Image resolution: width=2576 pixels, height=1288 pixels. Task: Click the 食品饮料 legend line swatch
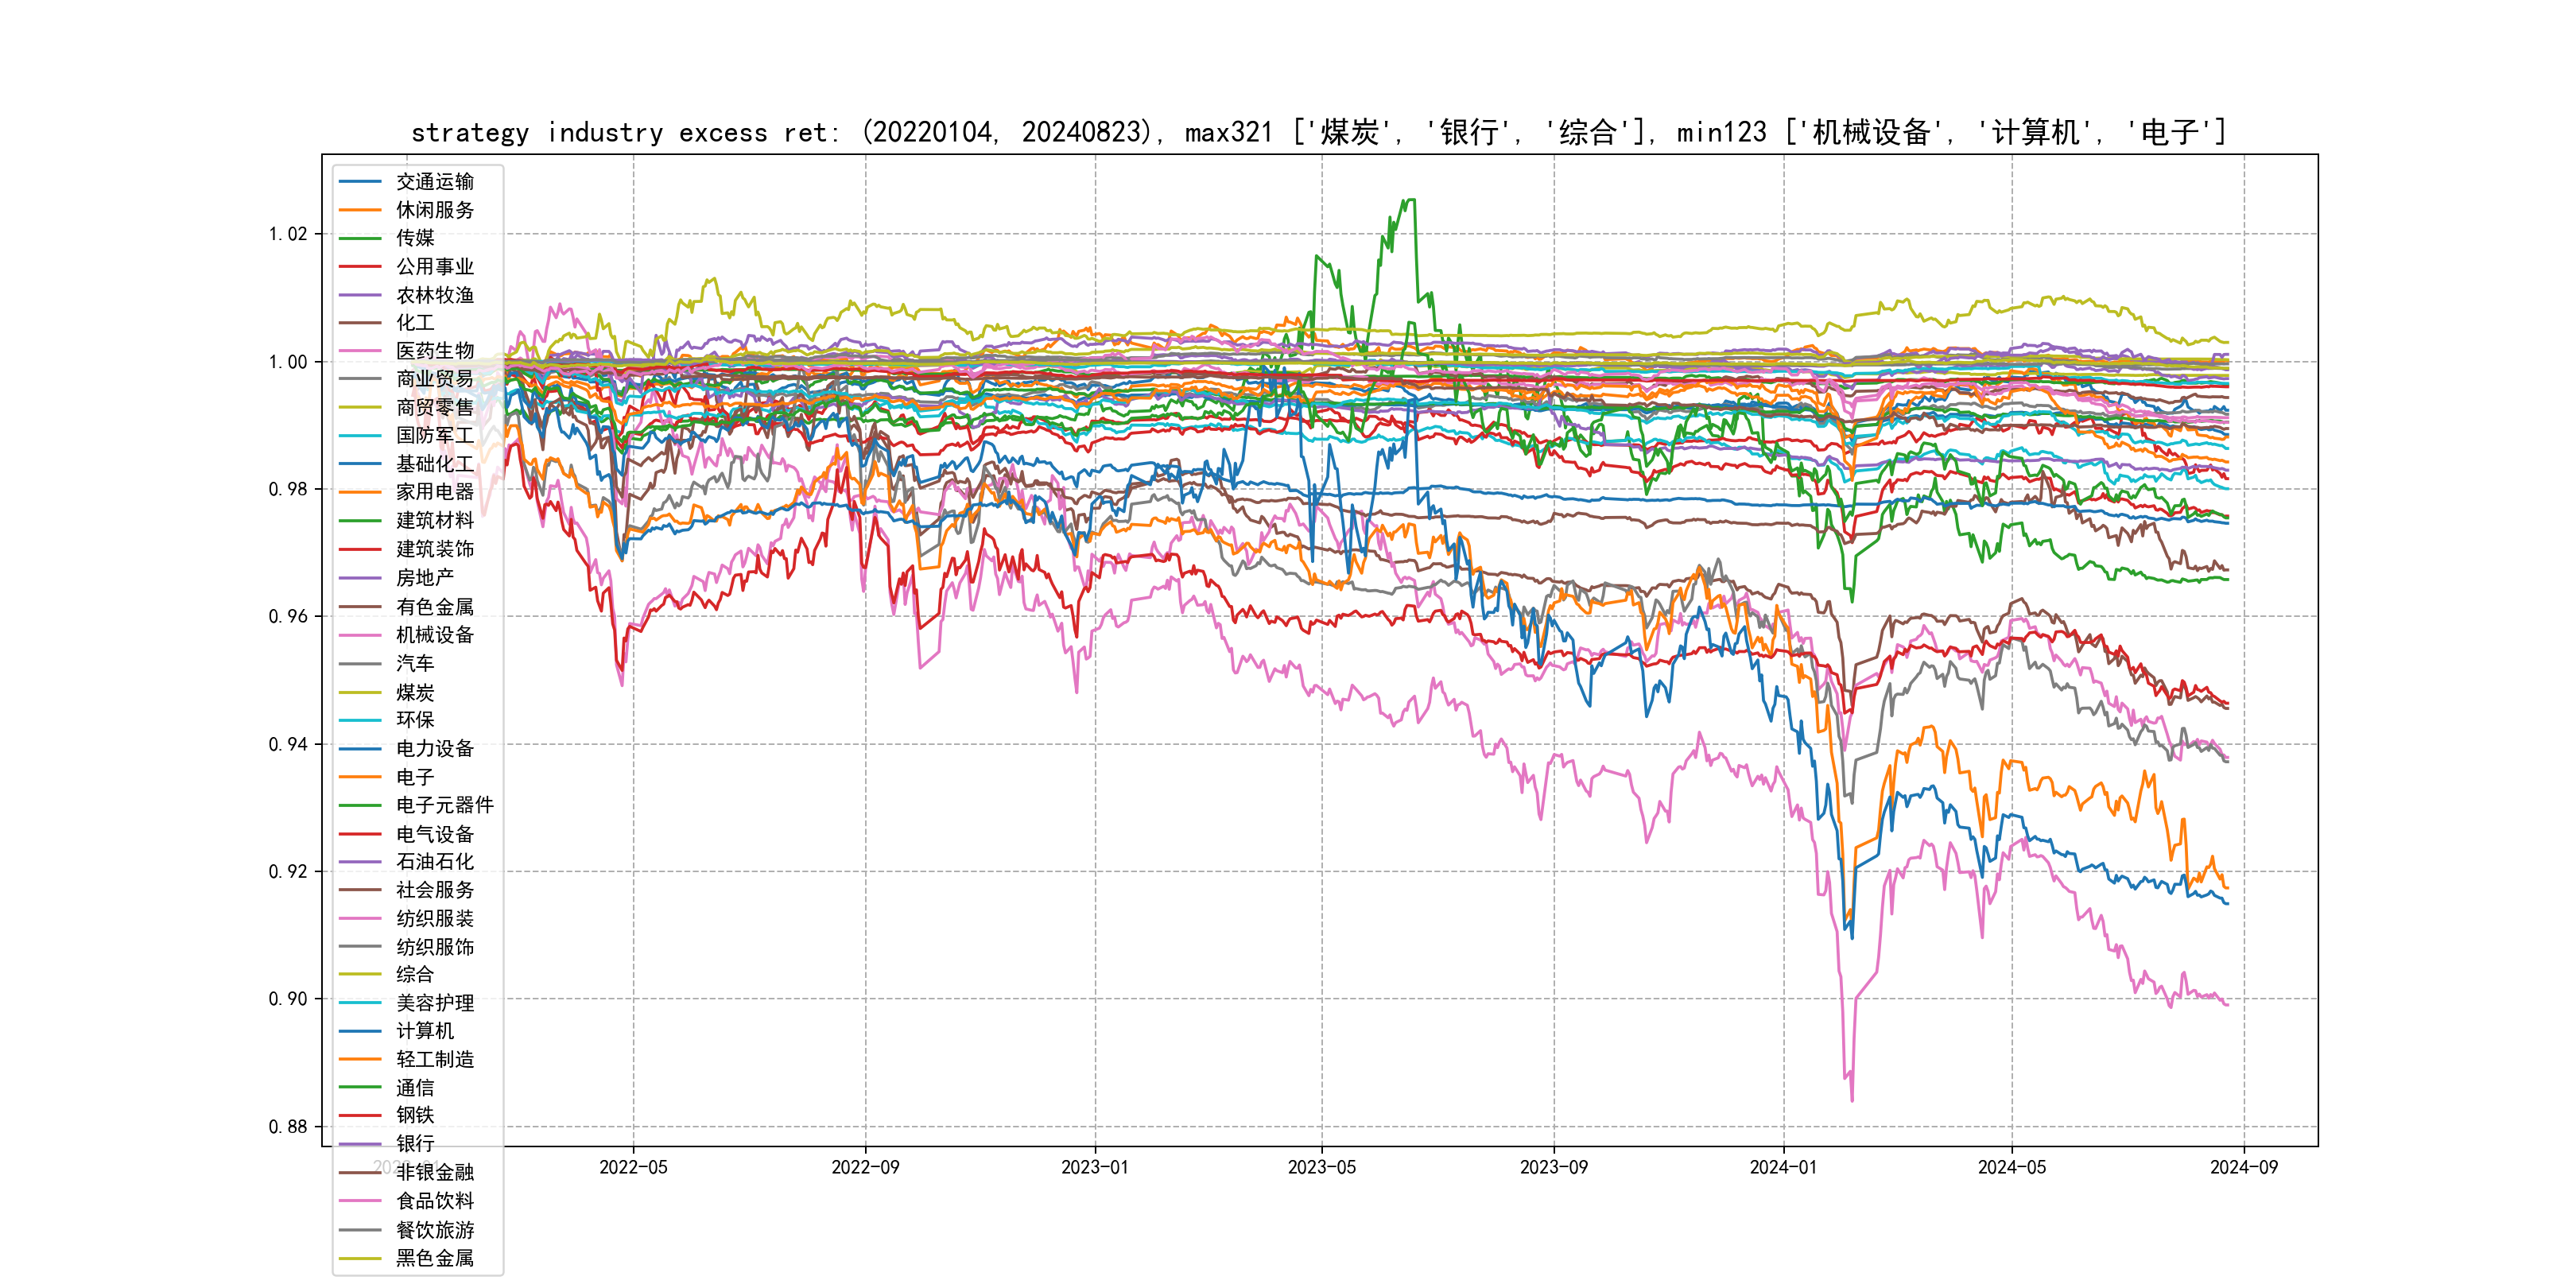pyautogui.click(x=360, y=1201)
